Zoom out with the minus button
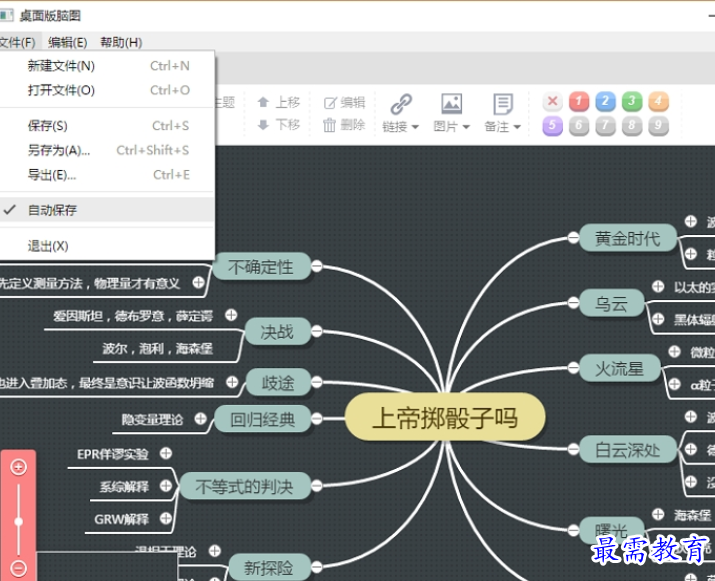The height and width of the screenshot is (581, 715). coord(18,568)
